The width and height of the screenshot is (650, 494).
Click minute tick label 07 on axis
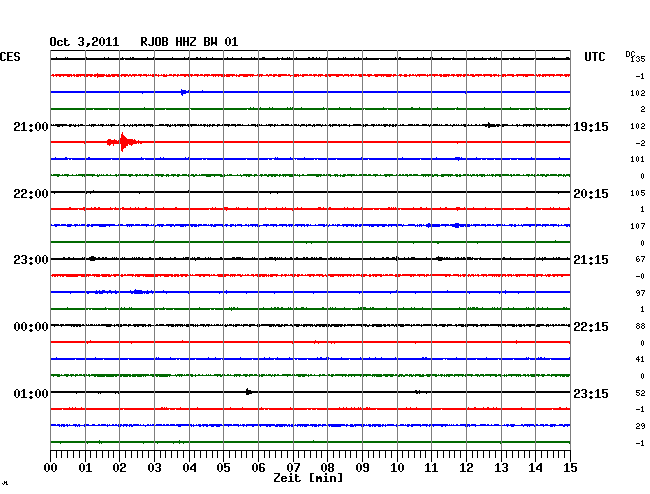pyautogui.click(x=293, y=468)
